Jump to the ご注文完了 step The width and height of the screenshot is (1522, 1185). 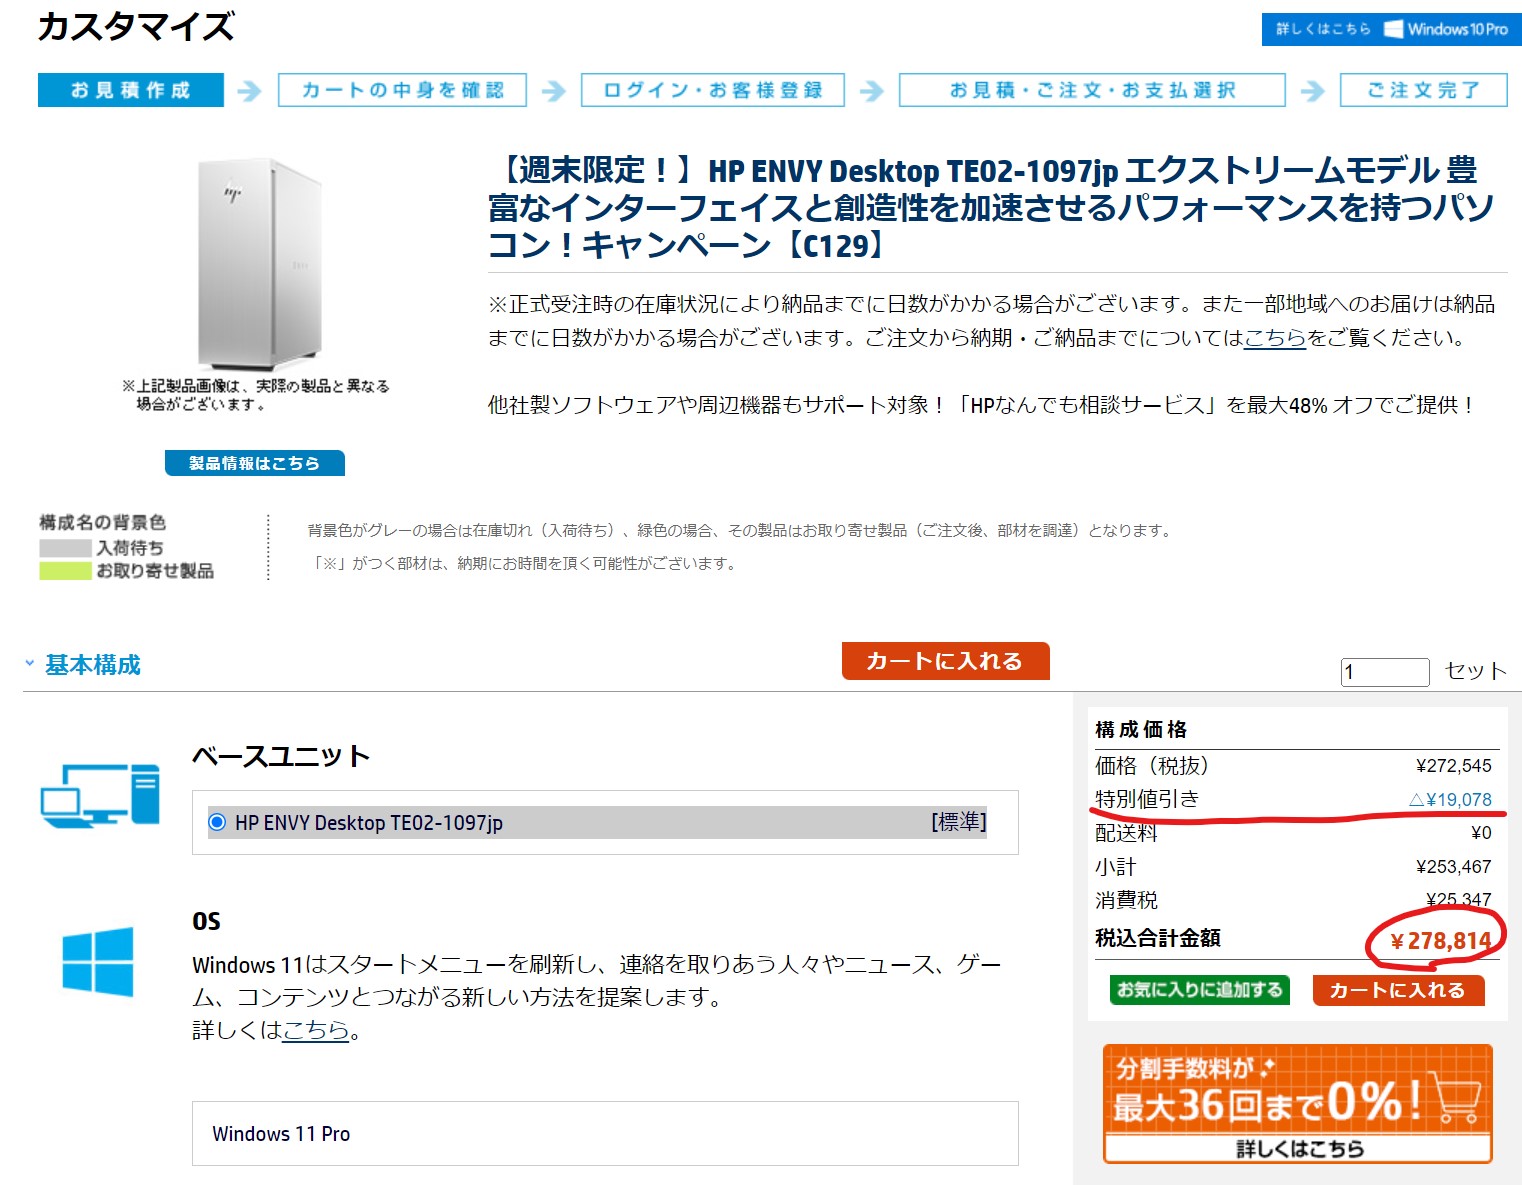pyautogui.click(x=1424, y=90)
